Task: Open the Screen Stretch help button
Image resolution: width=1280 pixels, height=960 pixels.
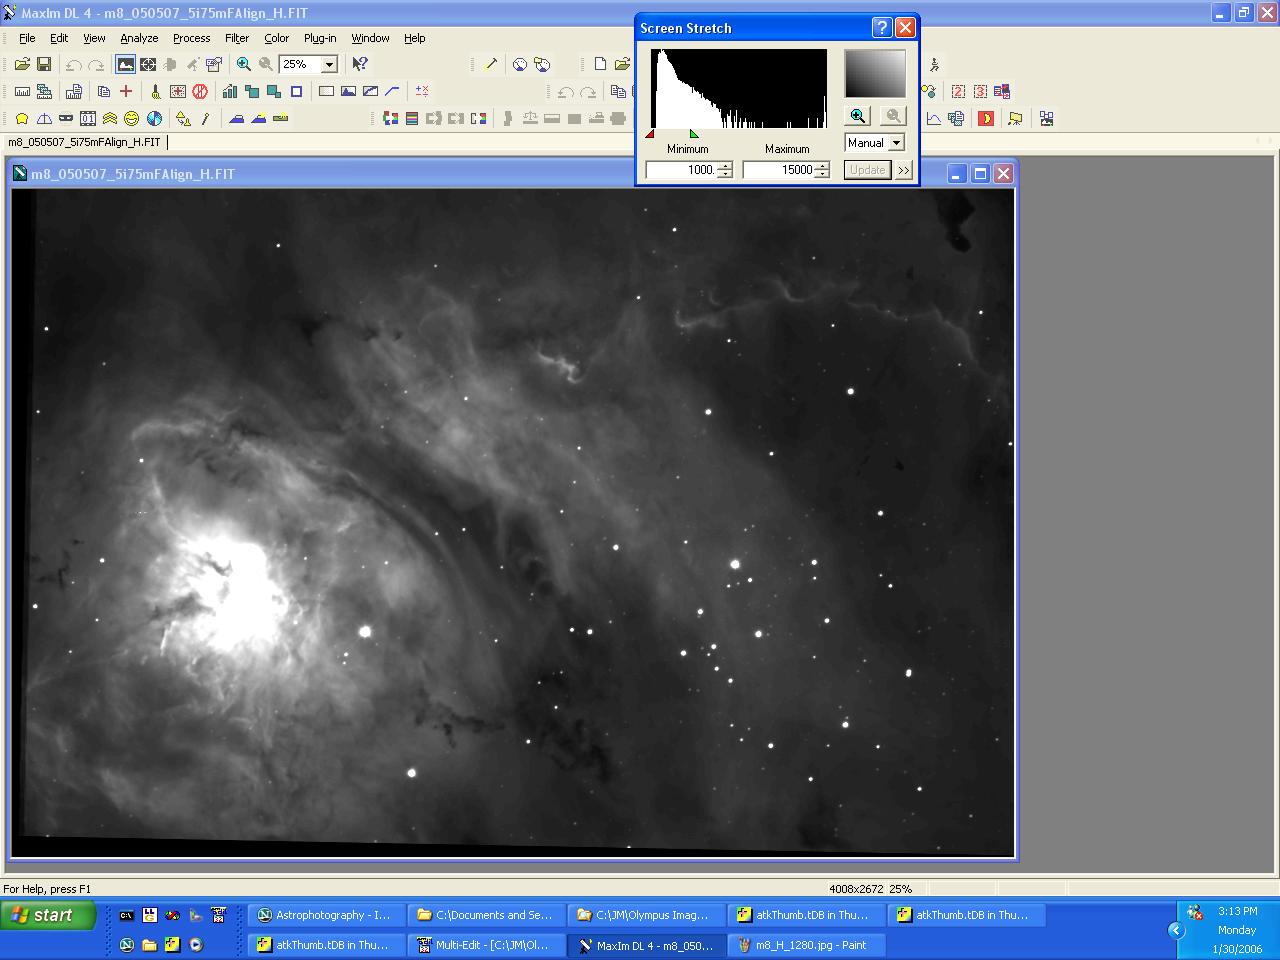Action: tap(881, 28)
